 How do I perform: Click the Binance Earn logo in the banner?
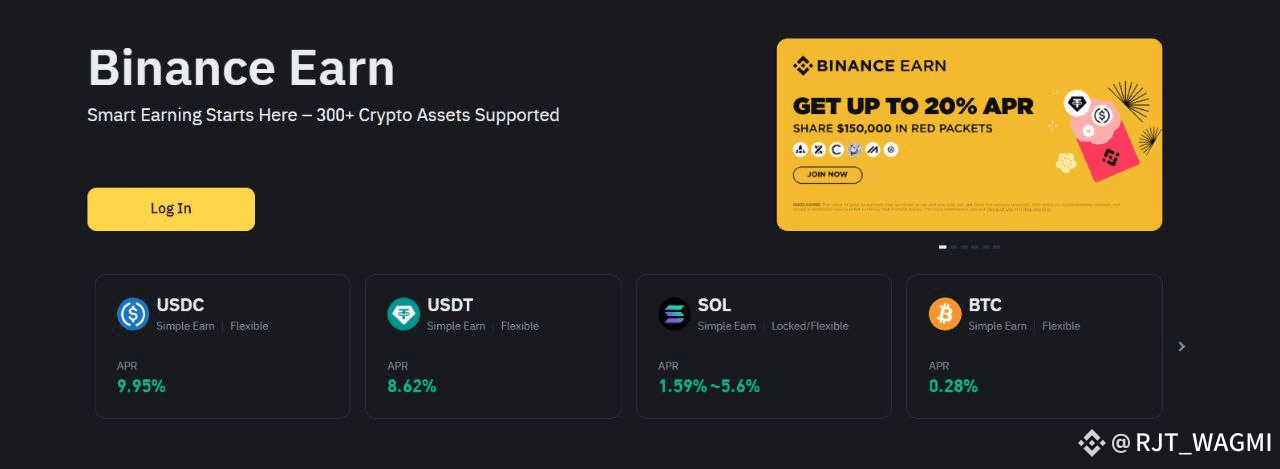[869, 66]
